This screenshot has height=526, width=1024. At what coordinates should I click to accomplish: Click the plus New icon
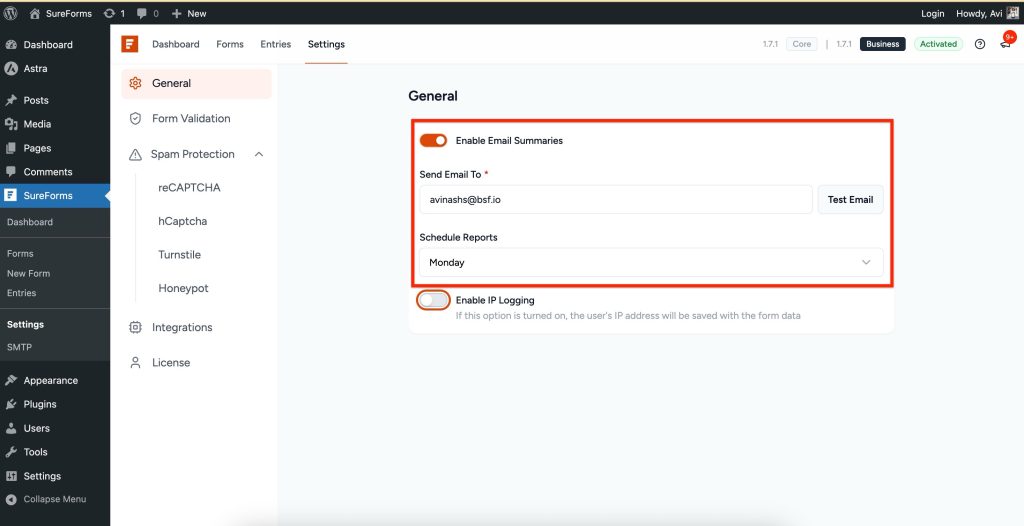tap(176, 13)
